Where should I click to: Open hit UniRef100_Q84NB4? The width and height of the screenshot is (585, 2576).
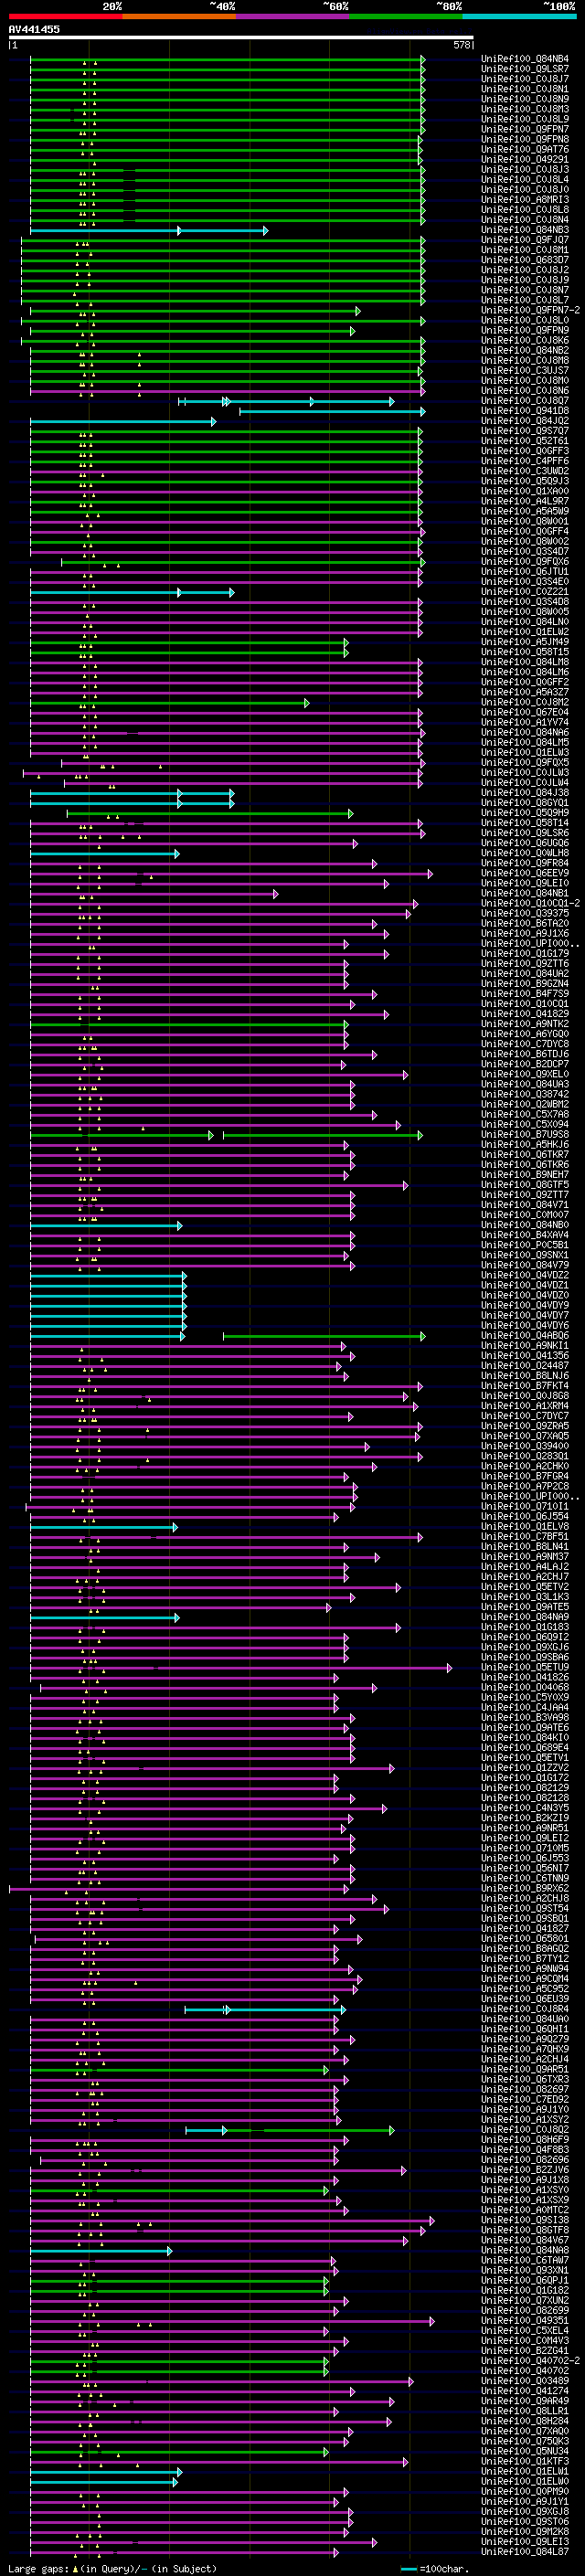click(525, 59)
